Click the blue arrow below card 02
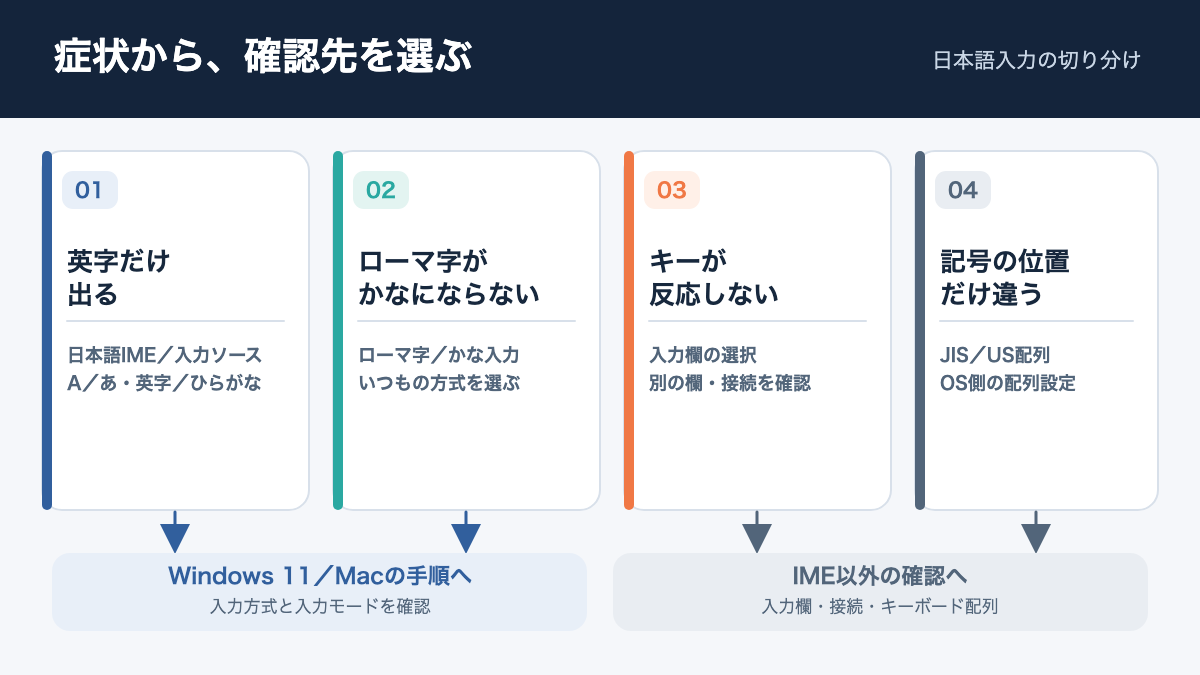The width and height of the screenshot is (1200, 675). [x=466, y=532]
